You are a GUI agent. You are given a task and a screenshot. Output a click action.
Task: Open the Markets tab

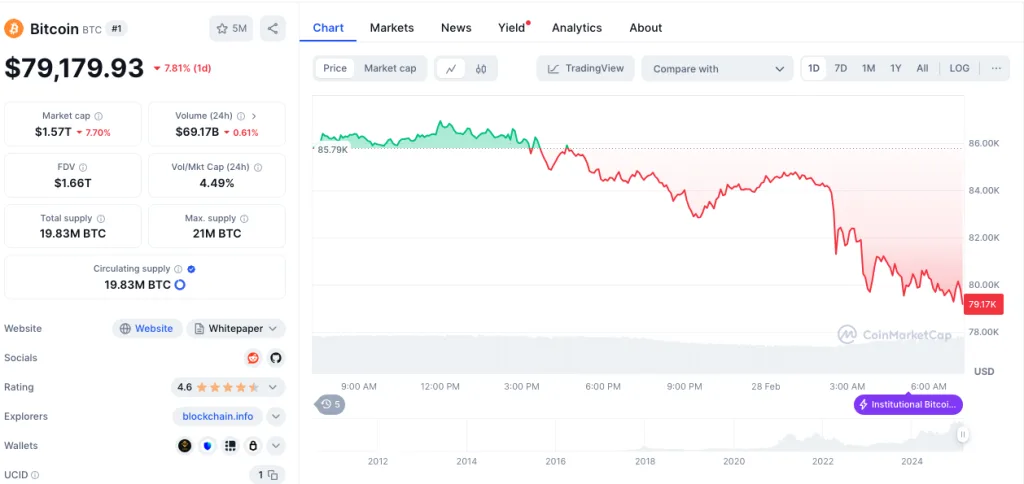point(392,28)
